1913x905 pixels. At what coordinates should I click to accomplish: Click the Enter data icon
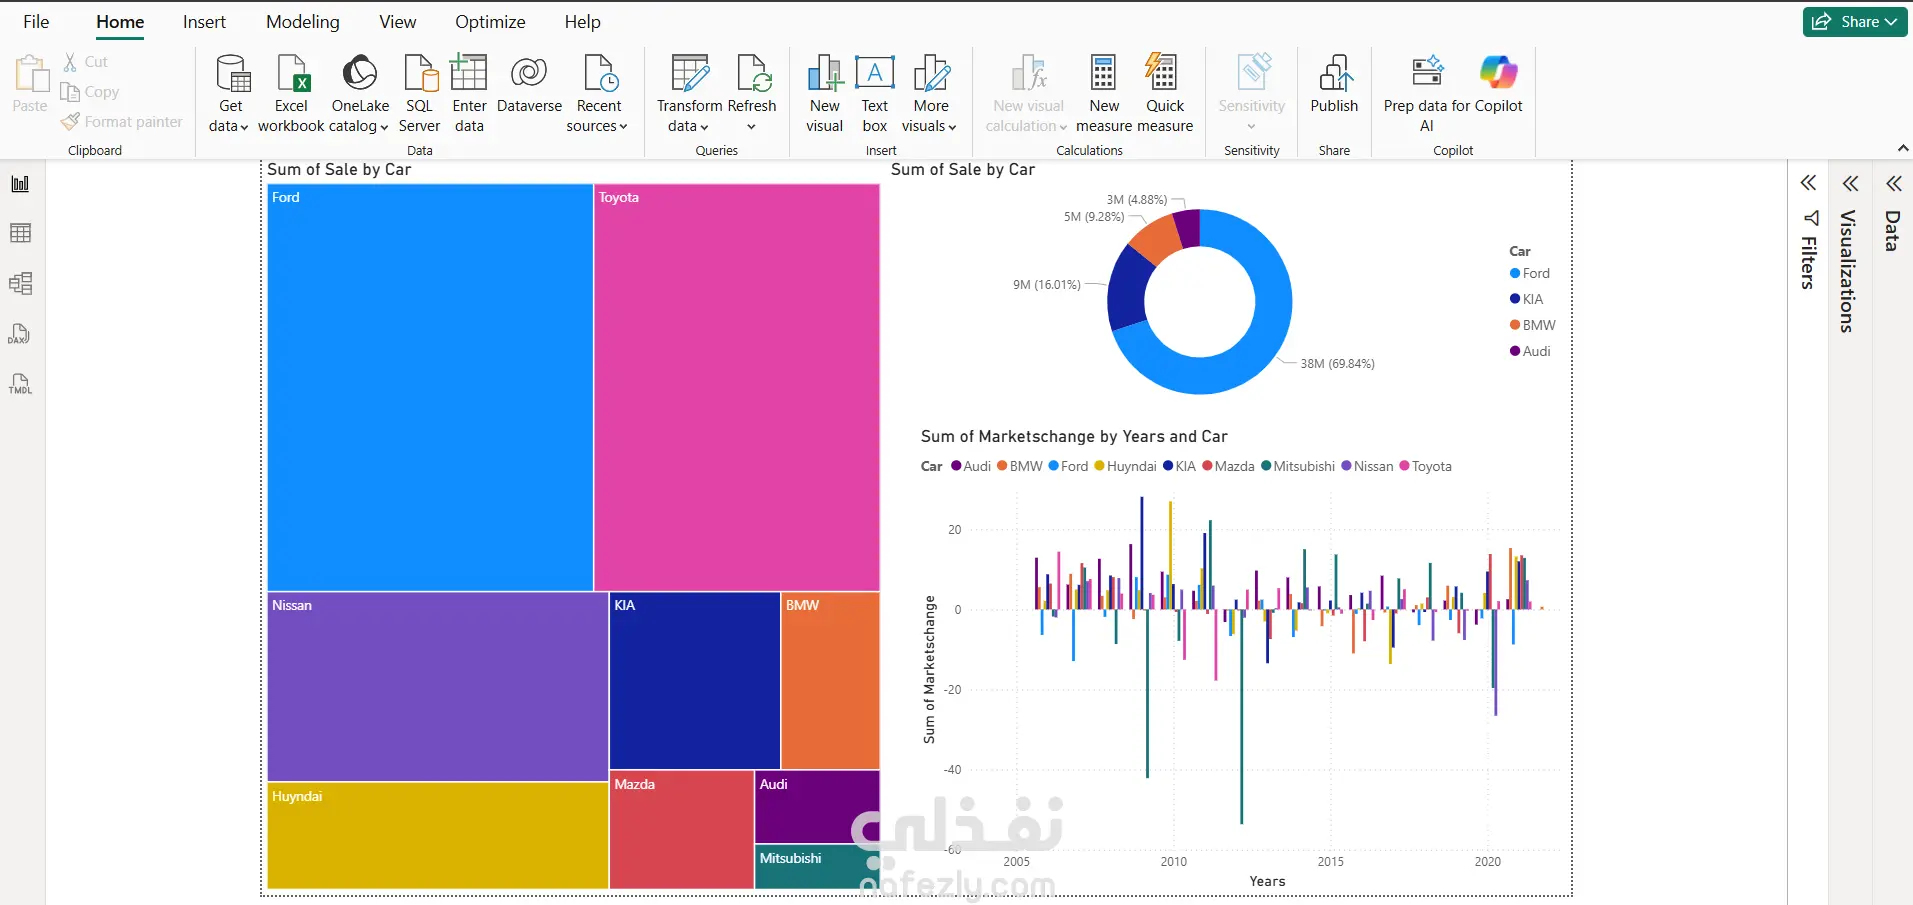click(x=469, y=74)
